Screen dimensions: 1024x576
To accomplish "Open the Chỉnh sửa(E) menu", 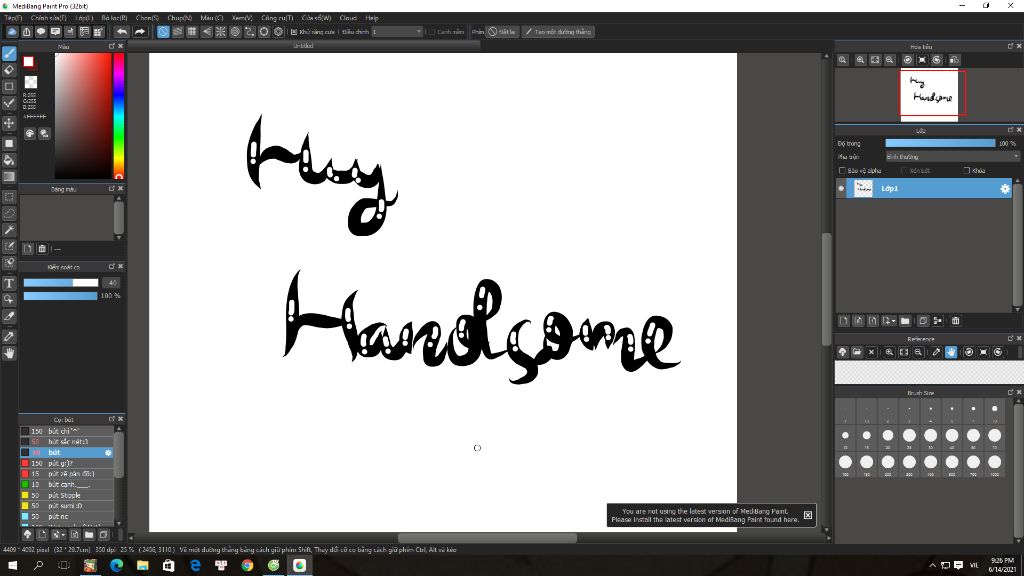I will (x=48, y=18).
